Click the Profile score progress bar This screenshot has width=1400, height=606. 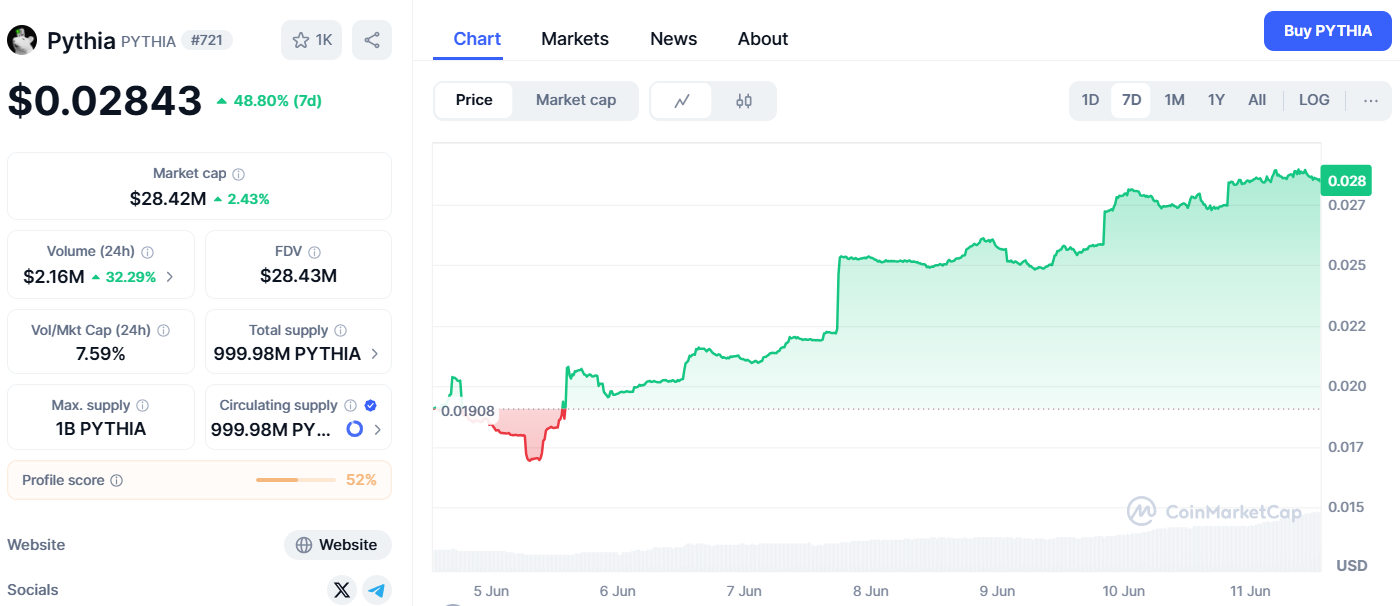(296, 480)
